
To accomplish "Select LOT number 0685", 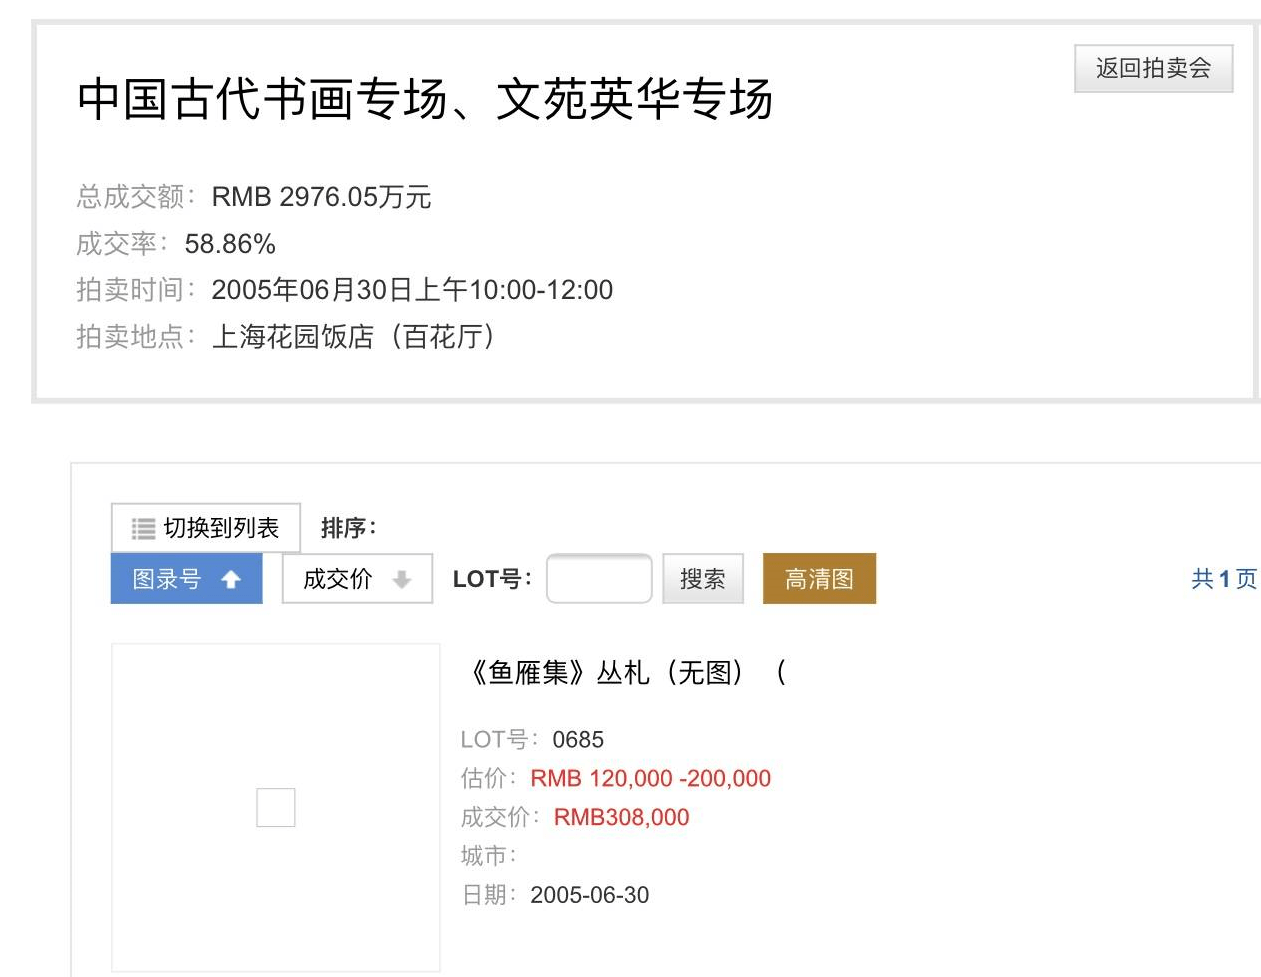I will point(578,740).
